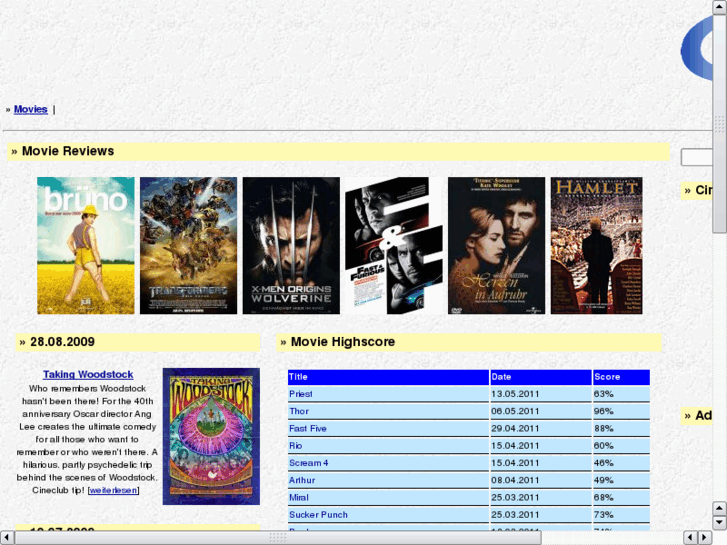This screenshot has width=727, height=545.
Task: Click the 08.04.2011 date for Arthur
Action: tap(541, 481)
